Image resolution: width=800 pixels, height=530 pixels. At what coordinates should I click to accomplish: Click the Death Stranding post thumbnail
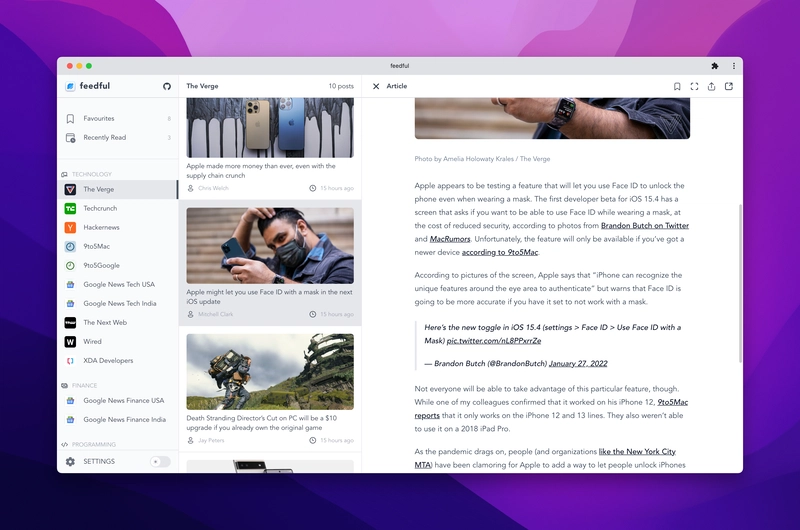pyautogui.click(x=270, y=371)
